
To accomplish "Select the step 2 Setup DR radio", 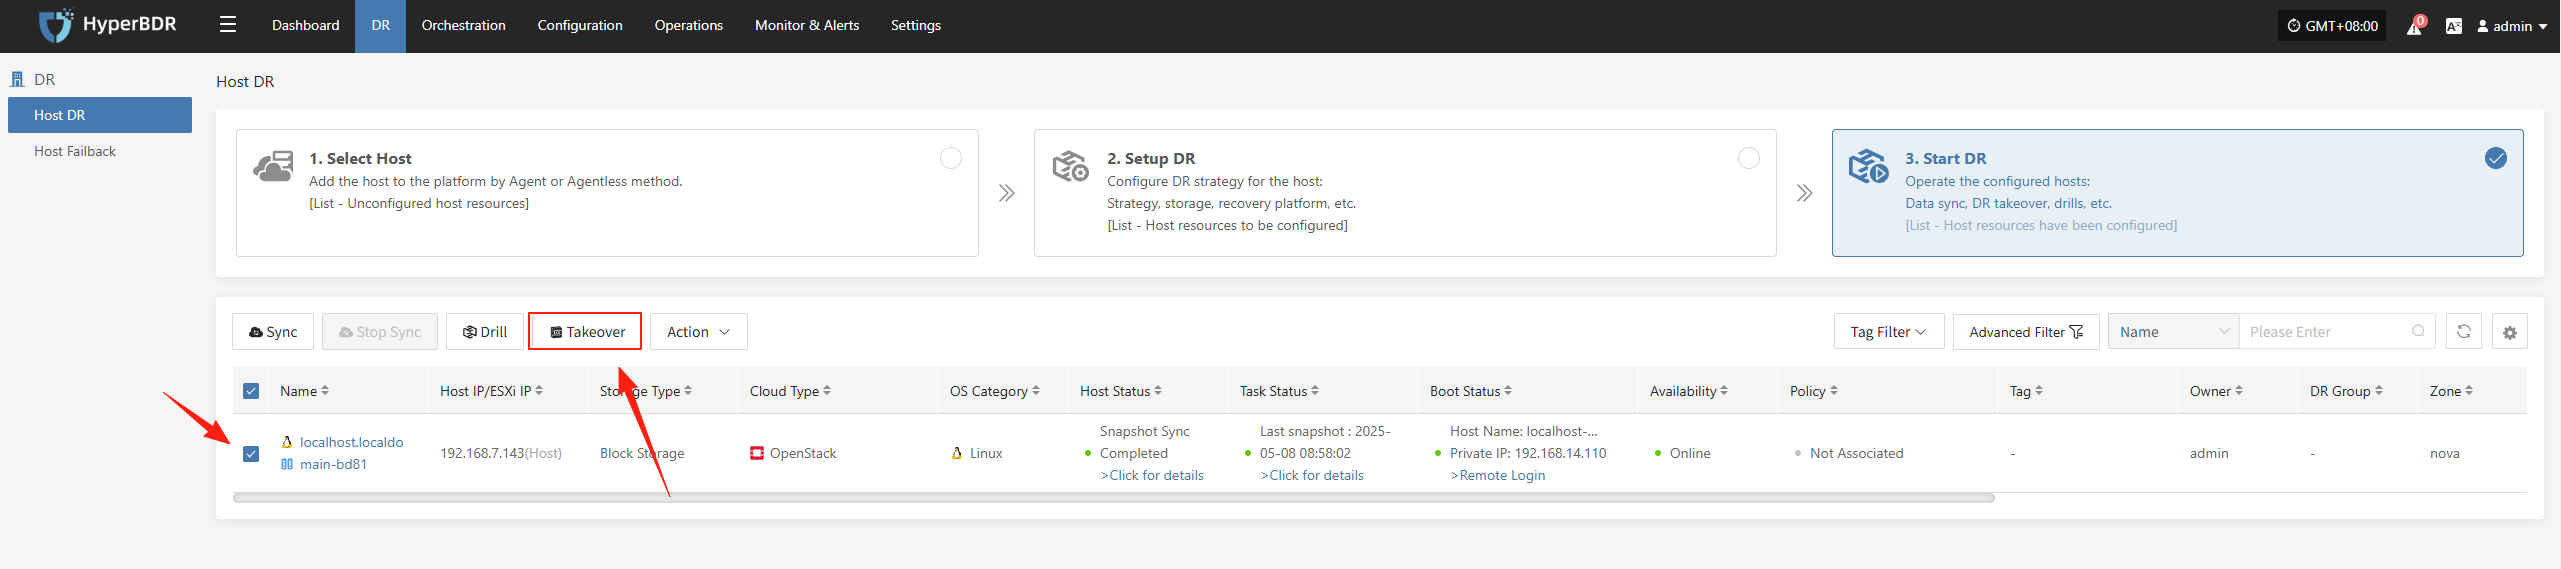I will point(1749,158).
